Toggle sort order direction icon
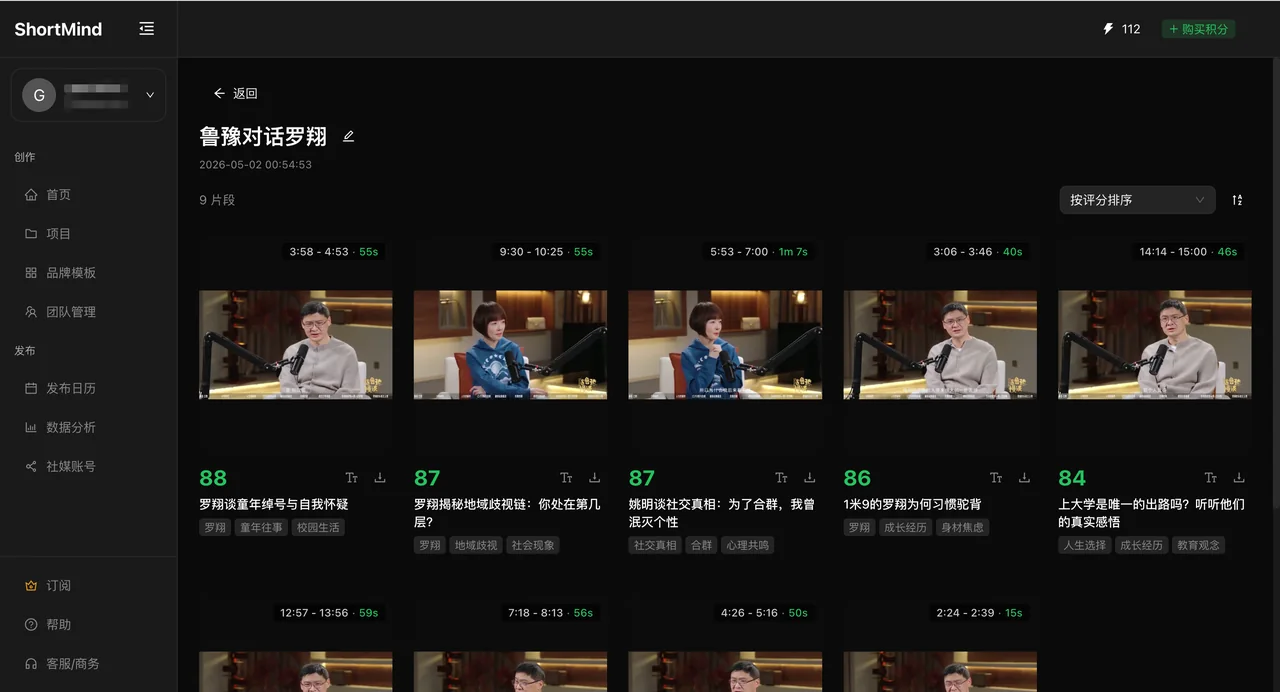1280x692 pixels. [1237, 200]
